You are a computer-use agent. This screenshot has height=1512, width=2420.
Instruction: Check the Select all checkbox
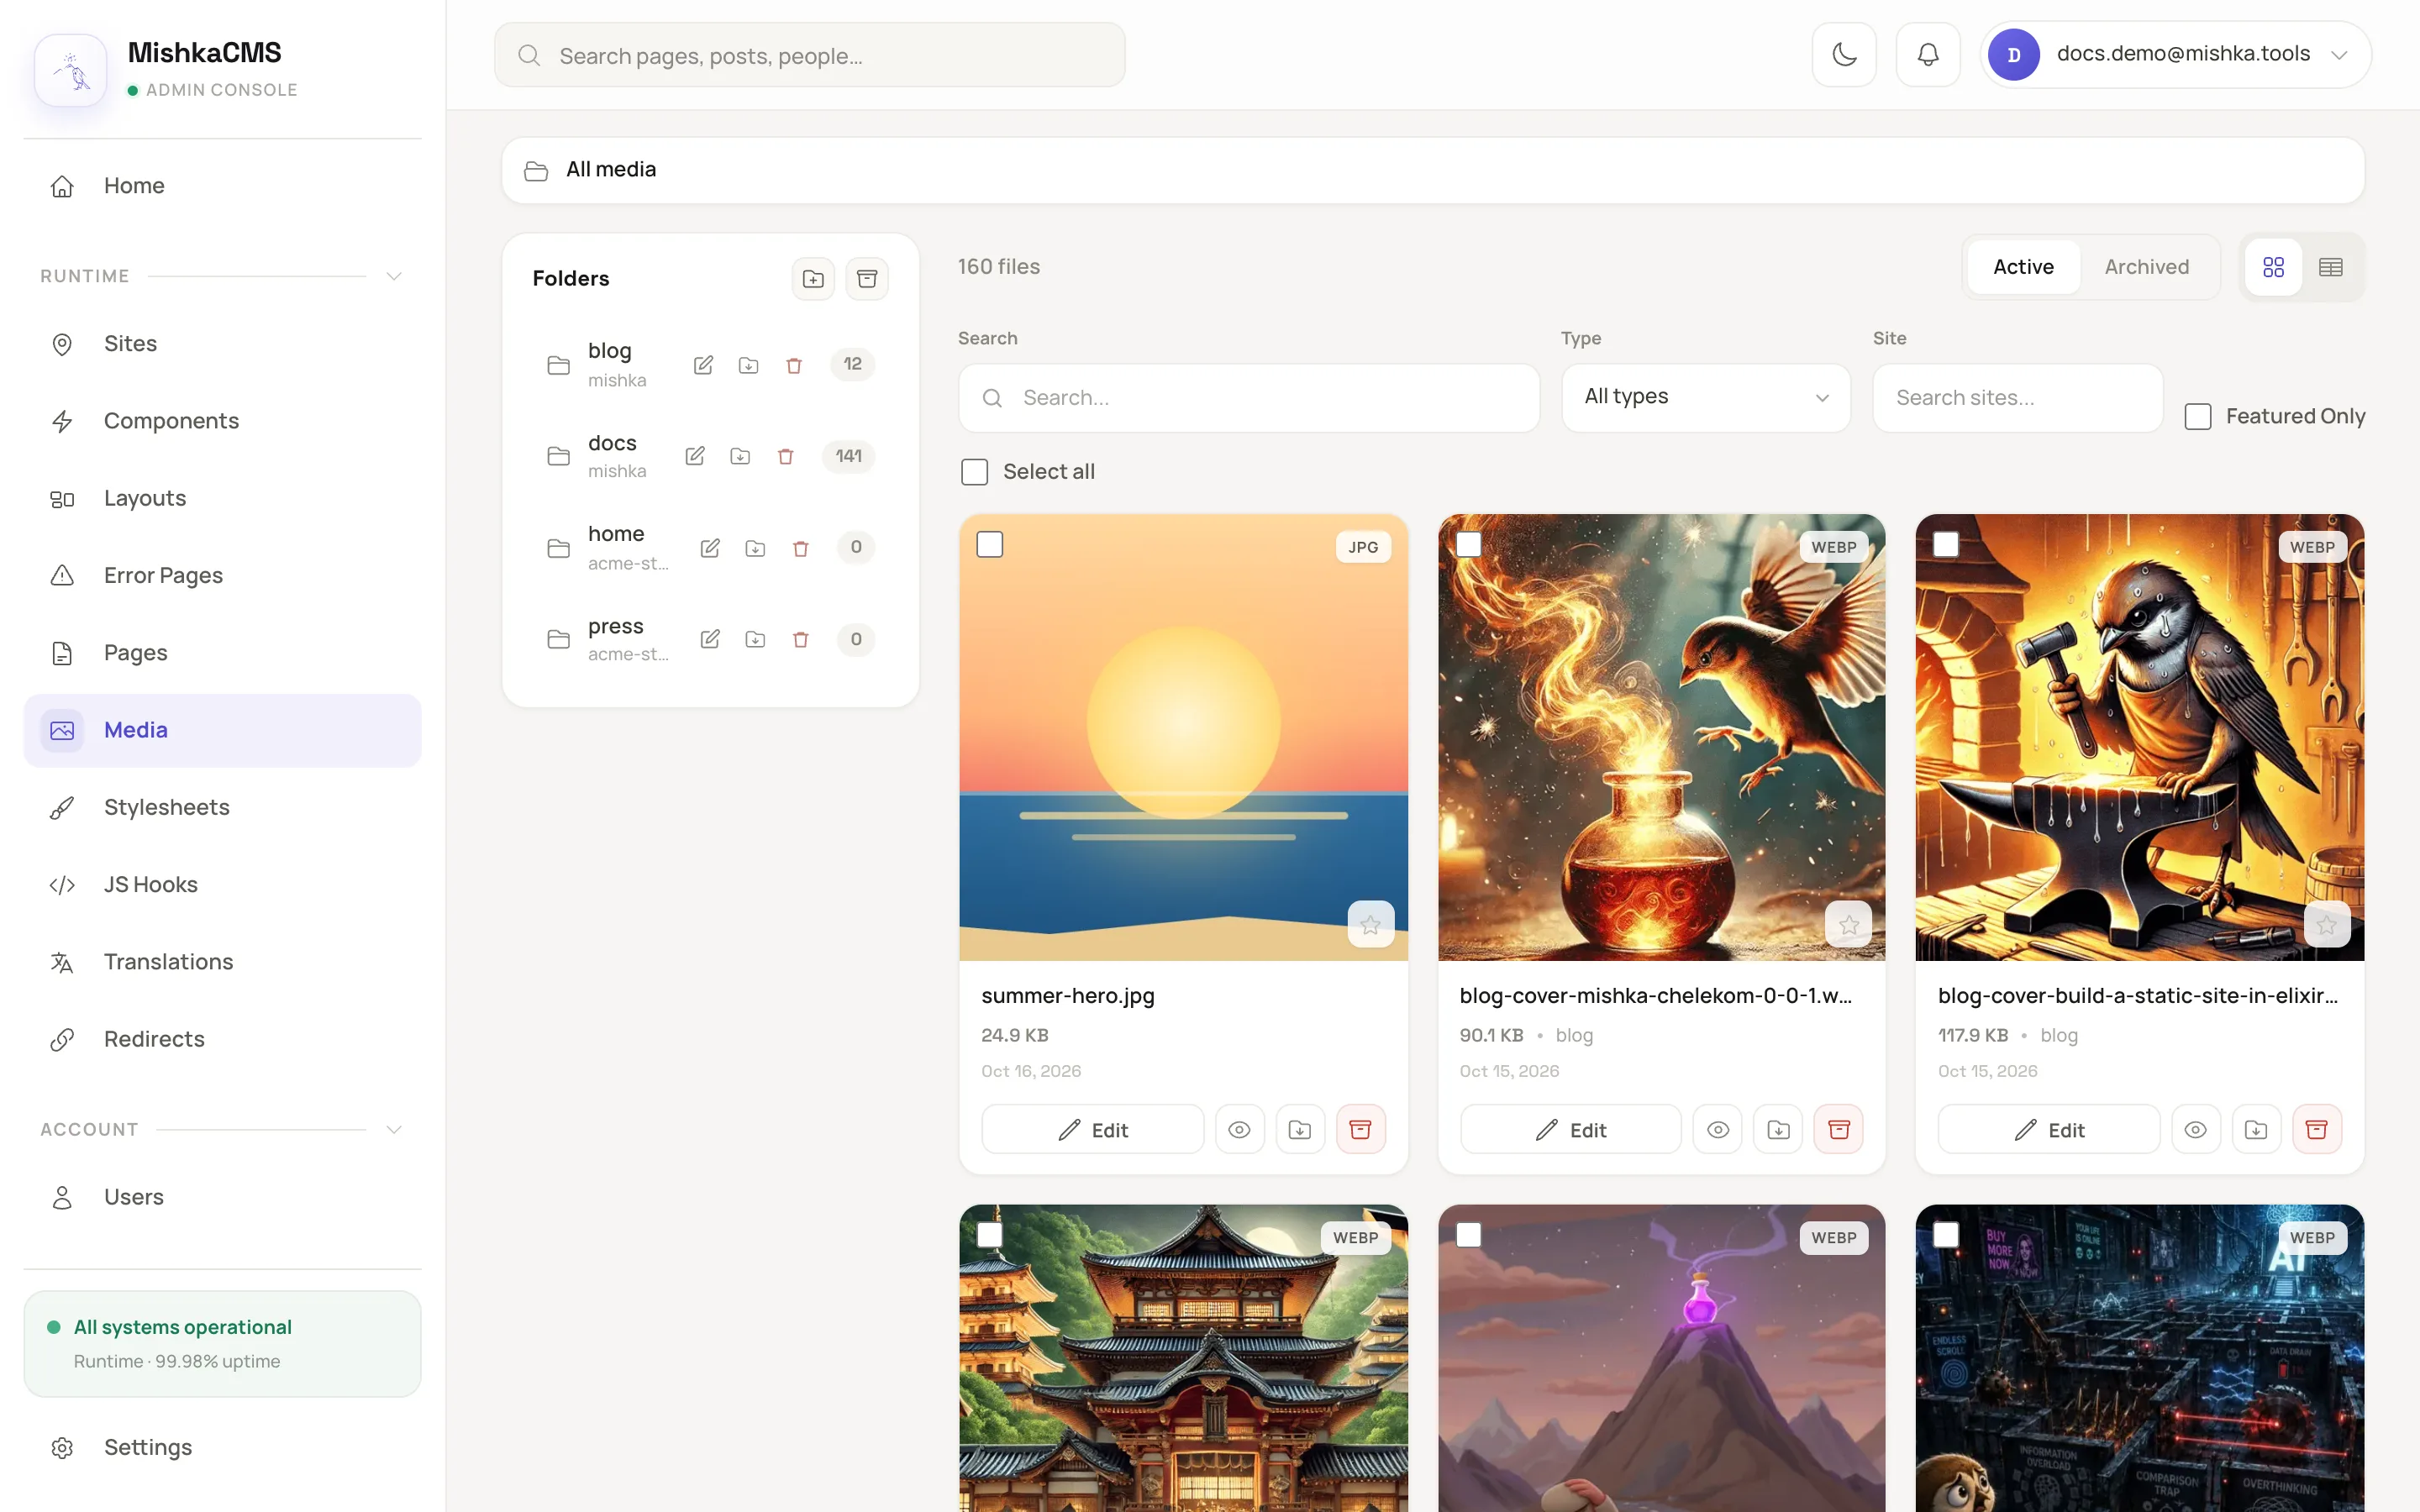[x=974, y=472]
